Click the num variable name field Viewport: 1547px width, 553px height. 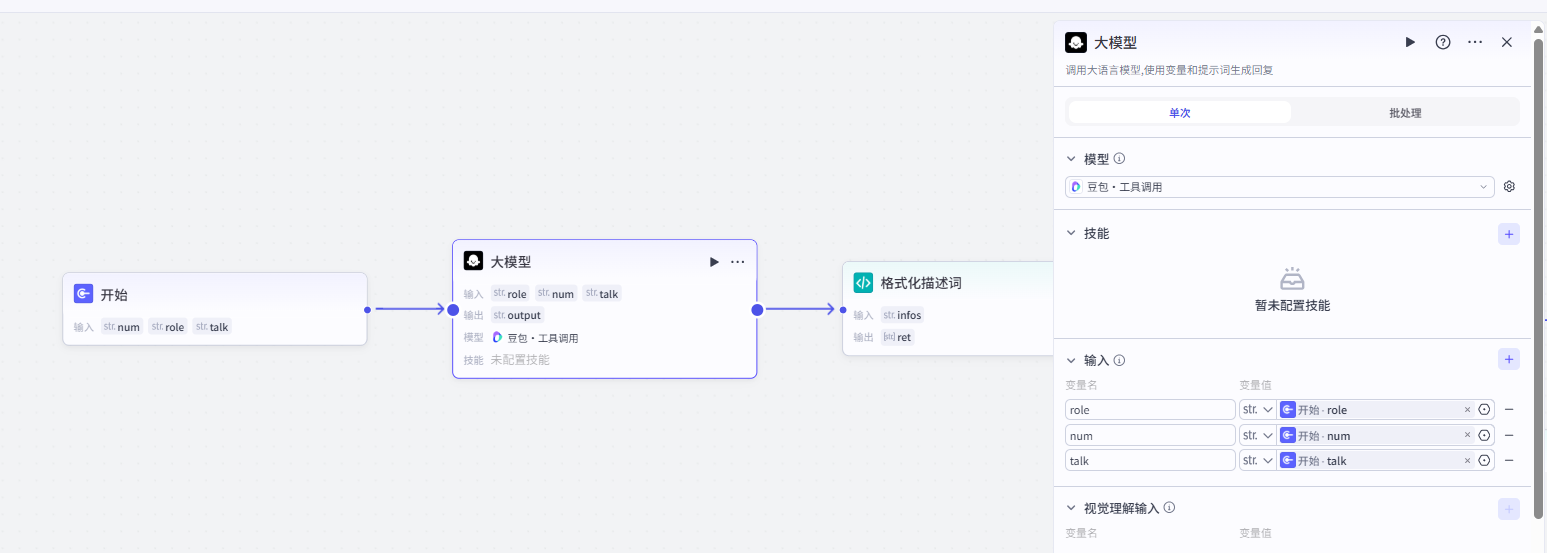click(1150, 435)
